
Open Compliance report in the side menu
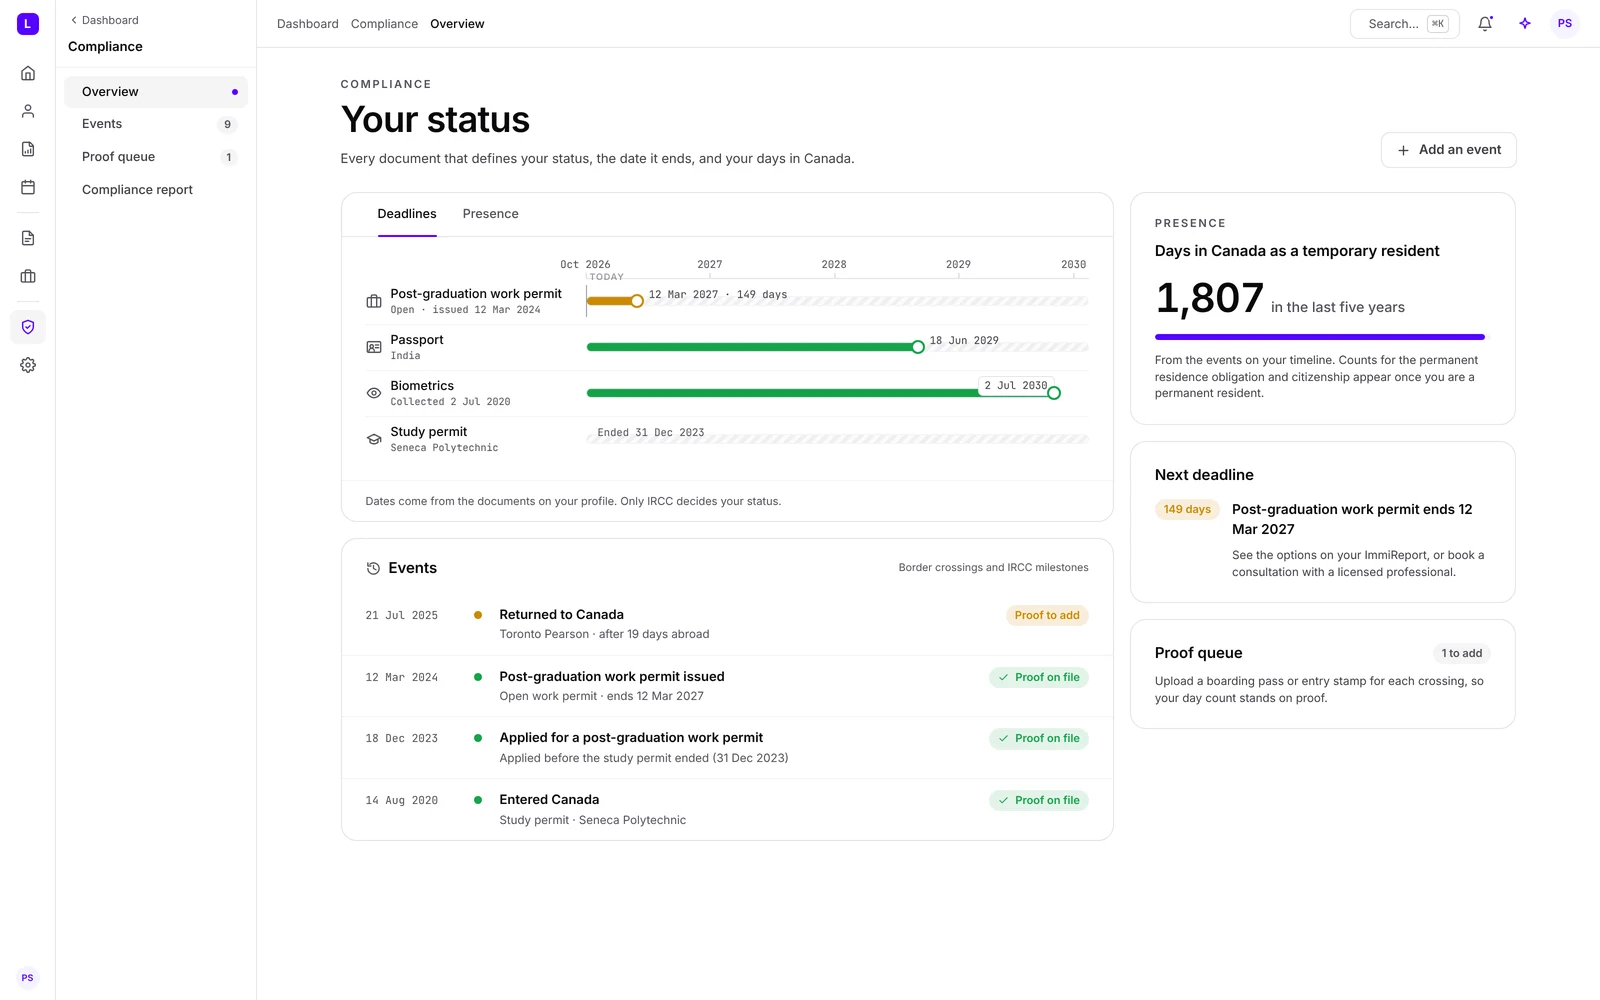pos(156,190)
